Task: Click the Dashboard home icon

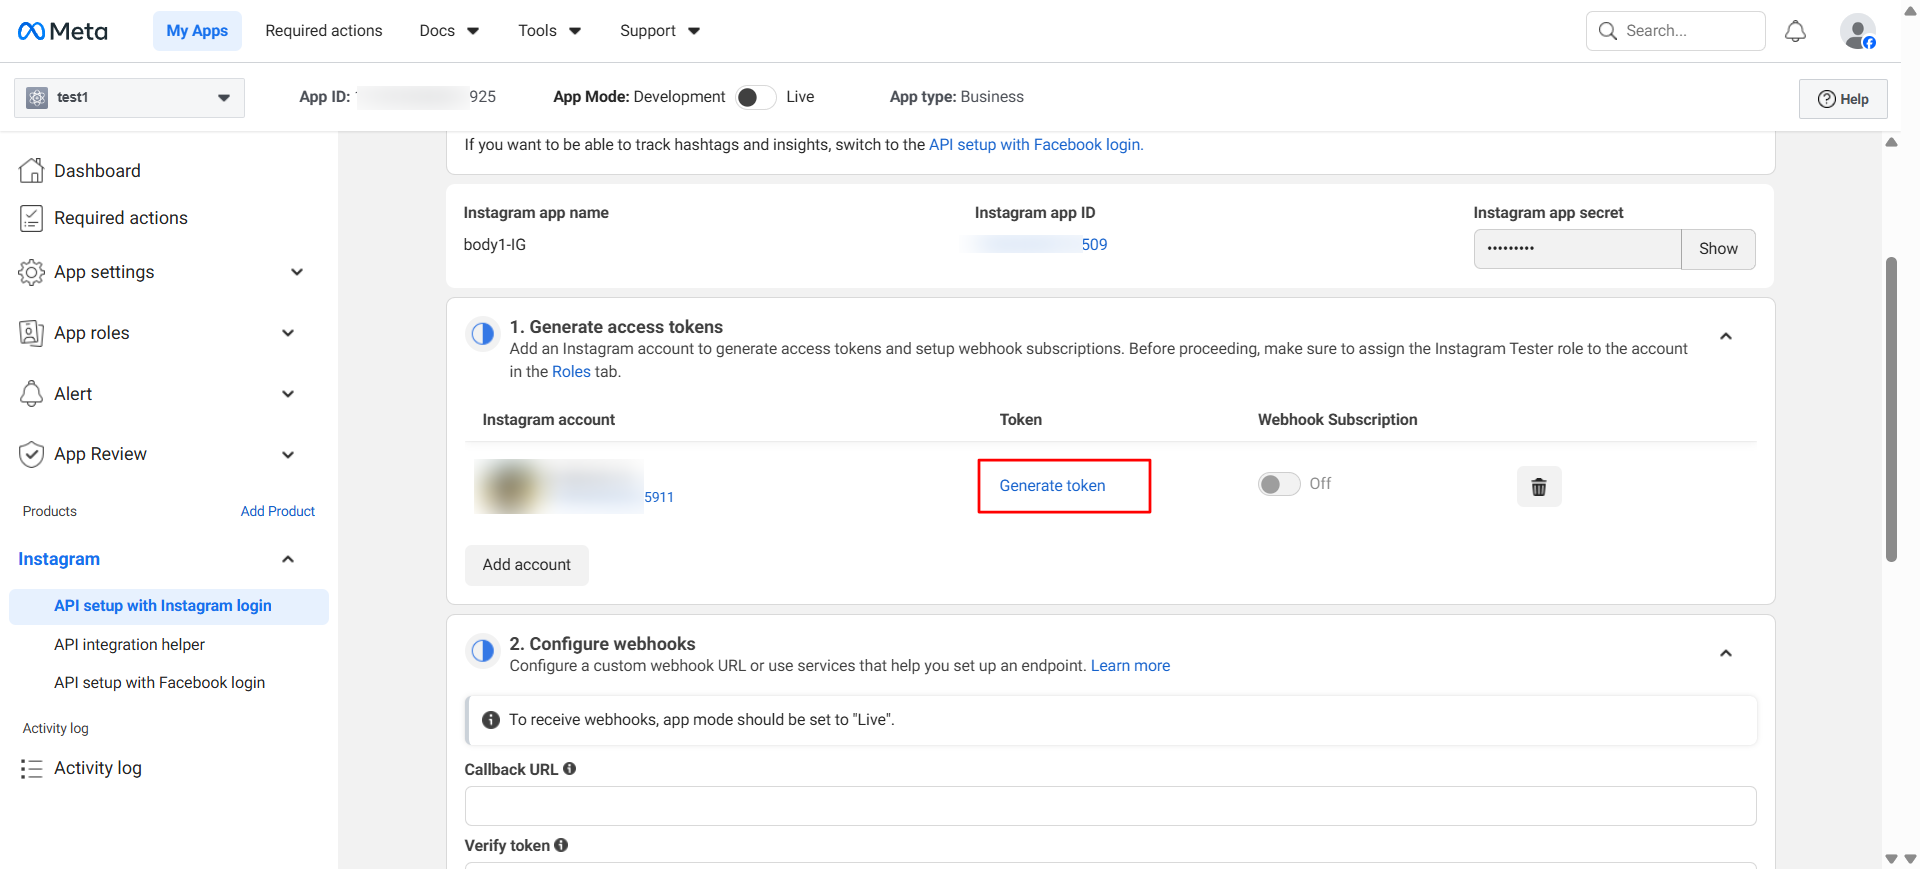Action: pyautogui.click(x=32, y=171)
